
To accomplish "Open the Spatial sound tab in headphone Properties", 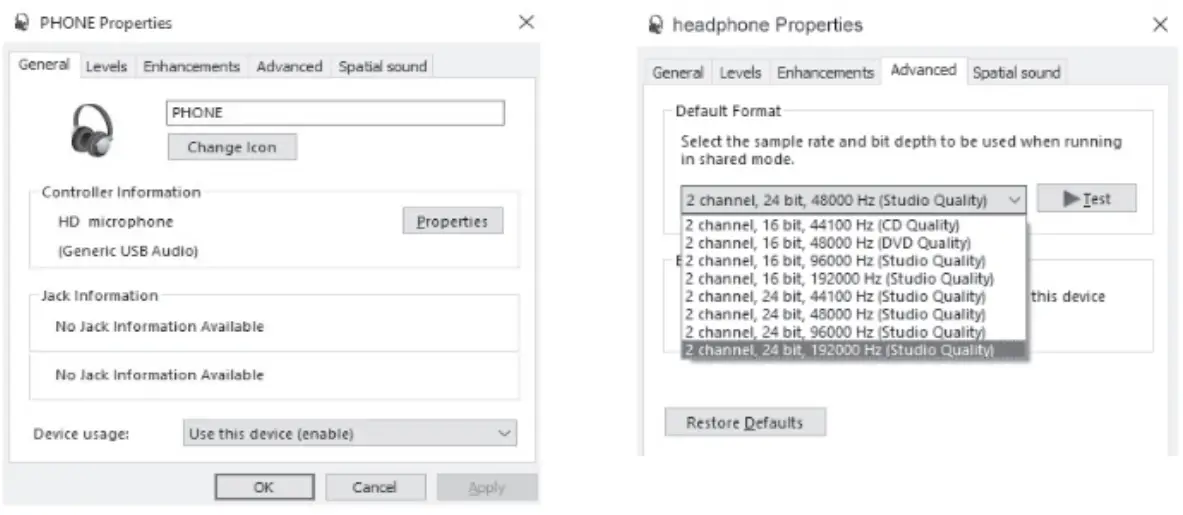I will [1017, 73].
